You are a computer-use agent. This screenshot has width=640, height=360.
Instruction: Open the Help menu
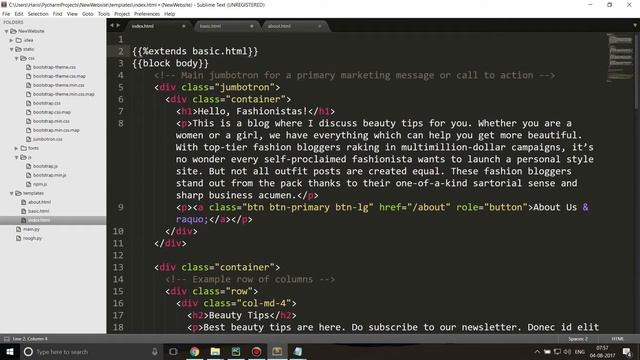pyautogui.click(x=169, y=14)
